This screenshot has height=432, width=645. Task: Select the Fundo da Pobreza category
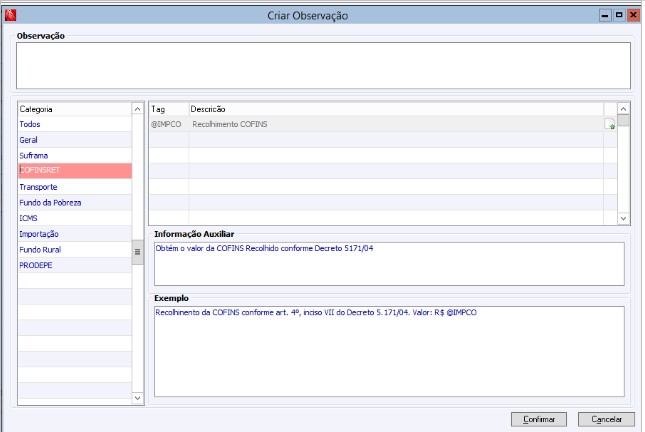[x=75, y=202]
